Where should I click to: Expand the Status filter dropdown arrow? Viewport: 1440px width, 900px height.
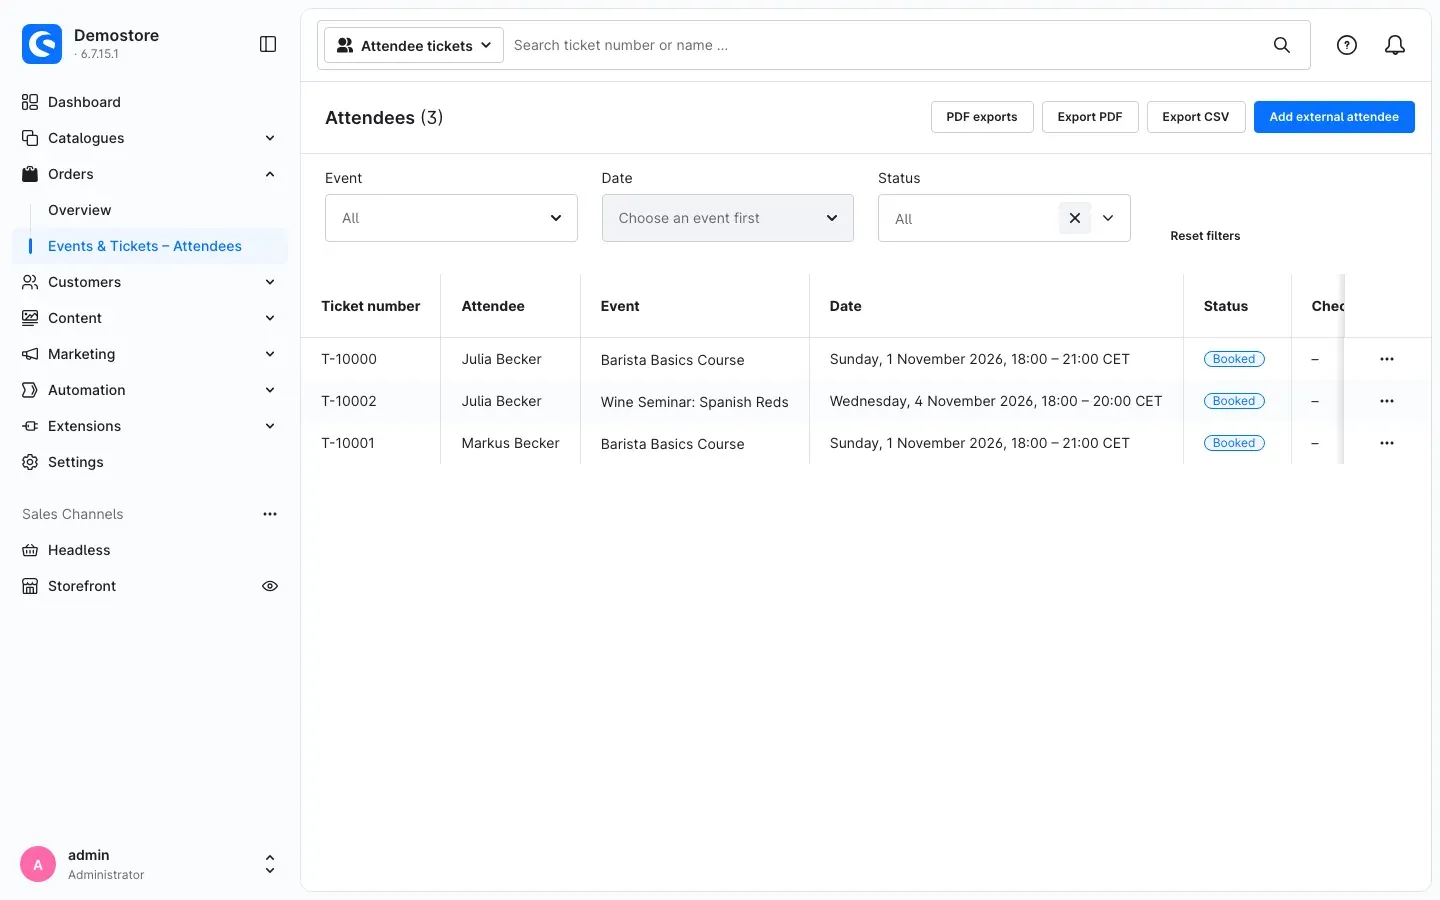(x=1108, y=218)
